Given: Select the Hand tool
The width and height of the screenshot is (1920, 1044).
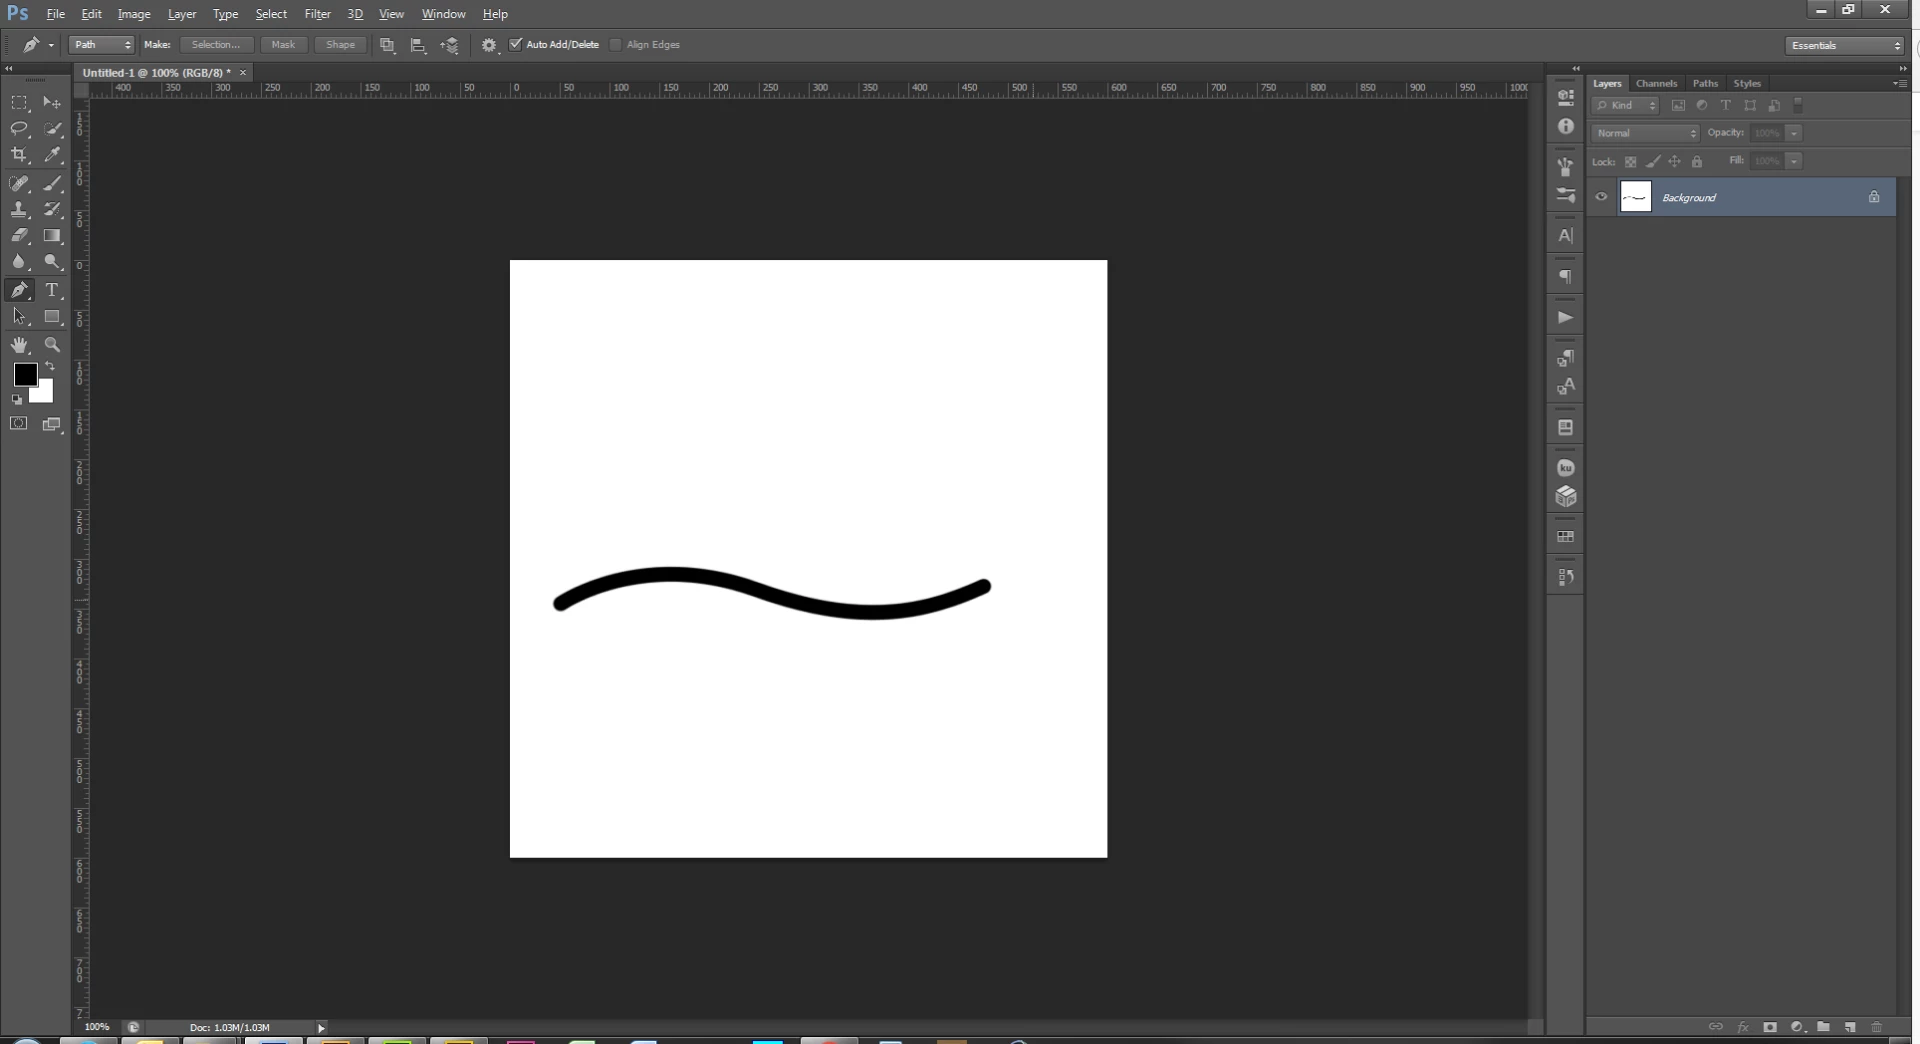Looking at the screenshot, I should [x=19, y=345].
